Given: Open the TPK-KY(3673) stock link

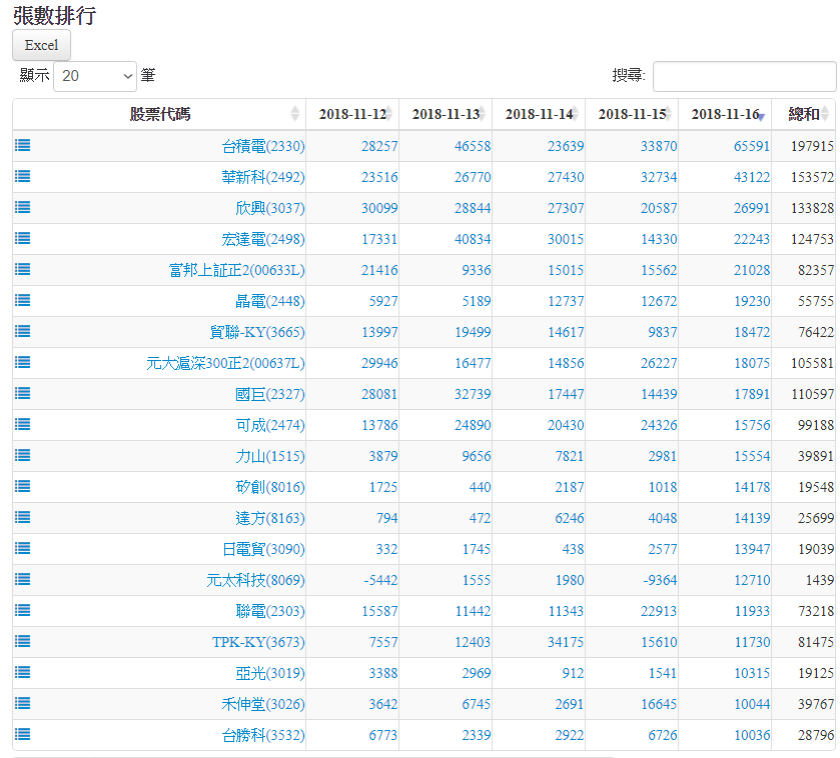Looking at the screenshot, I should (x=258, y=642).
